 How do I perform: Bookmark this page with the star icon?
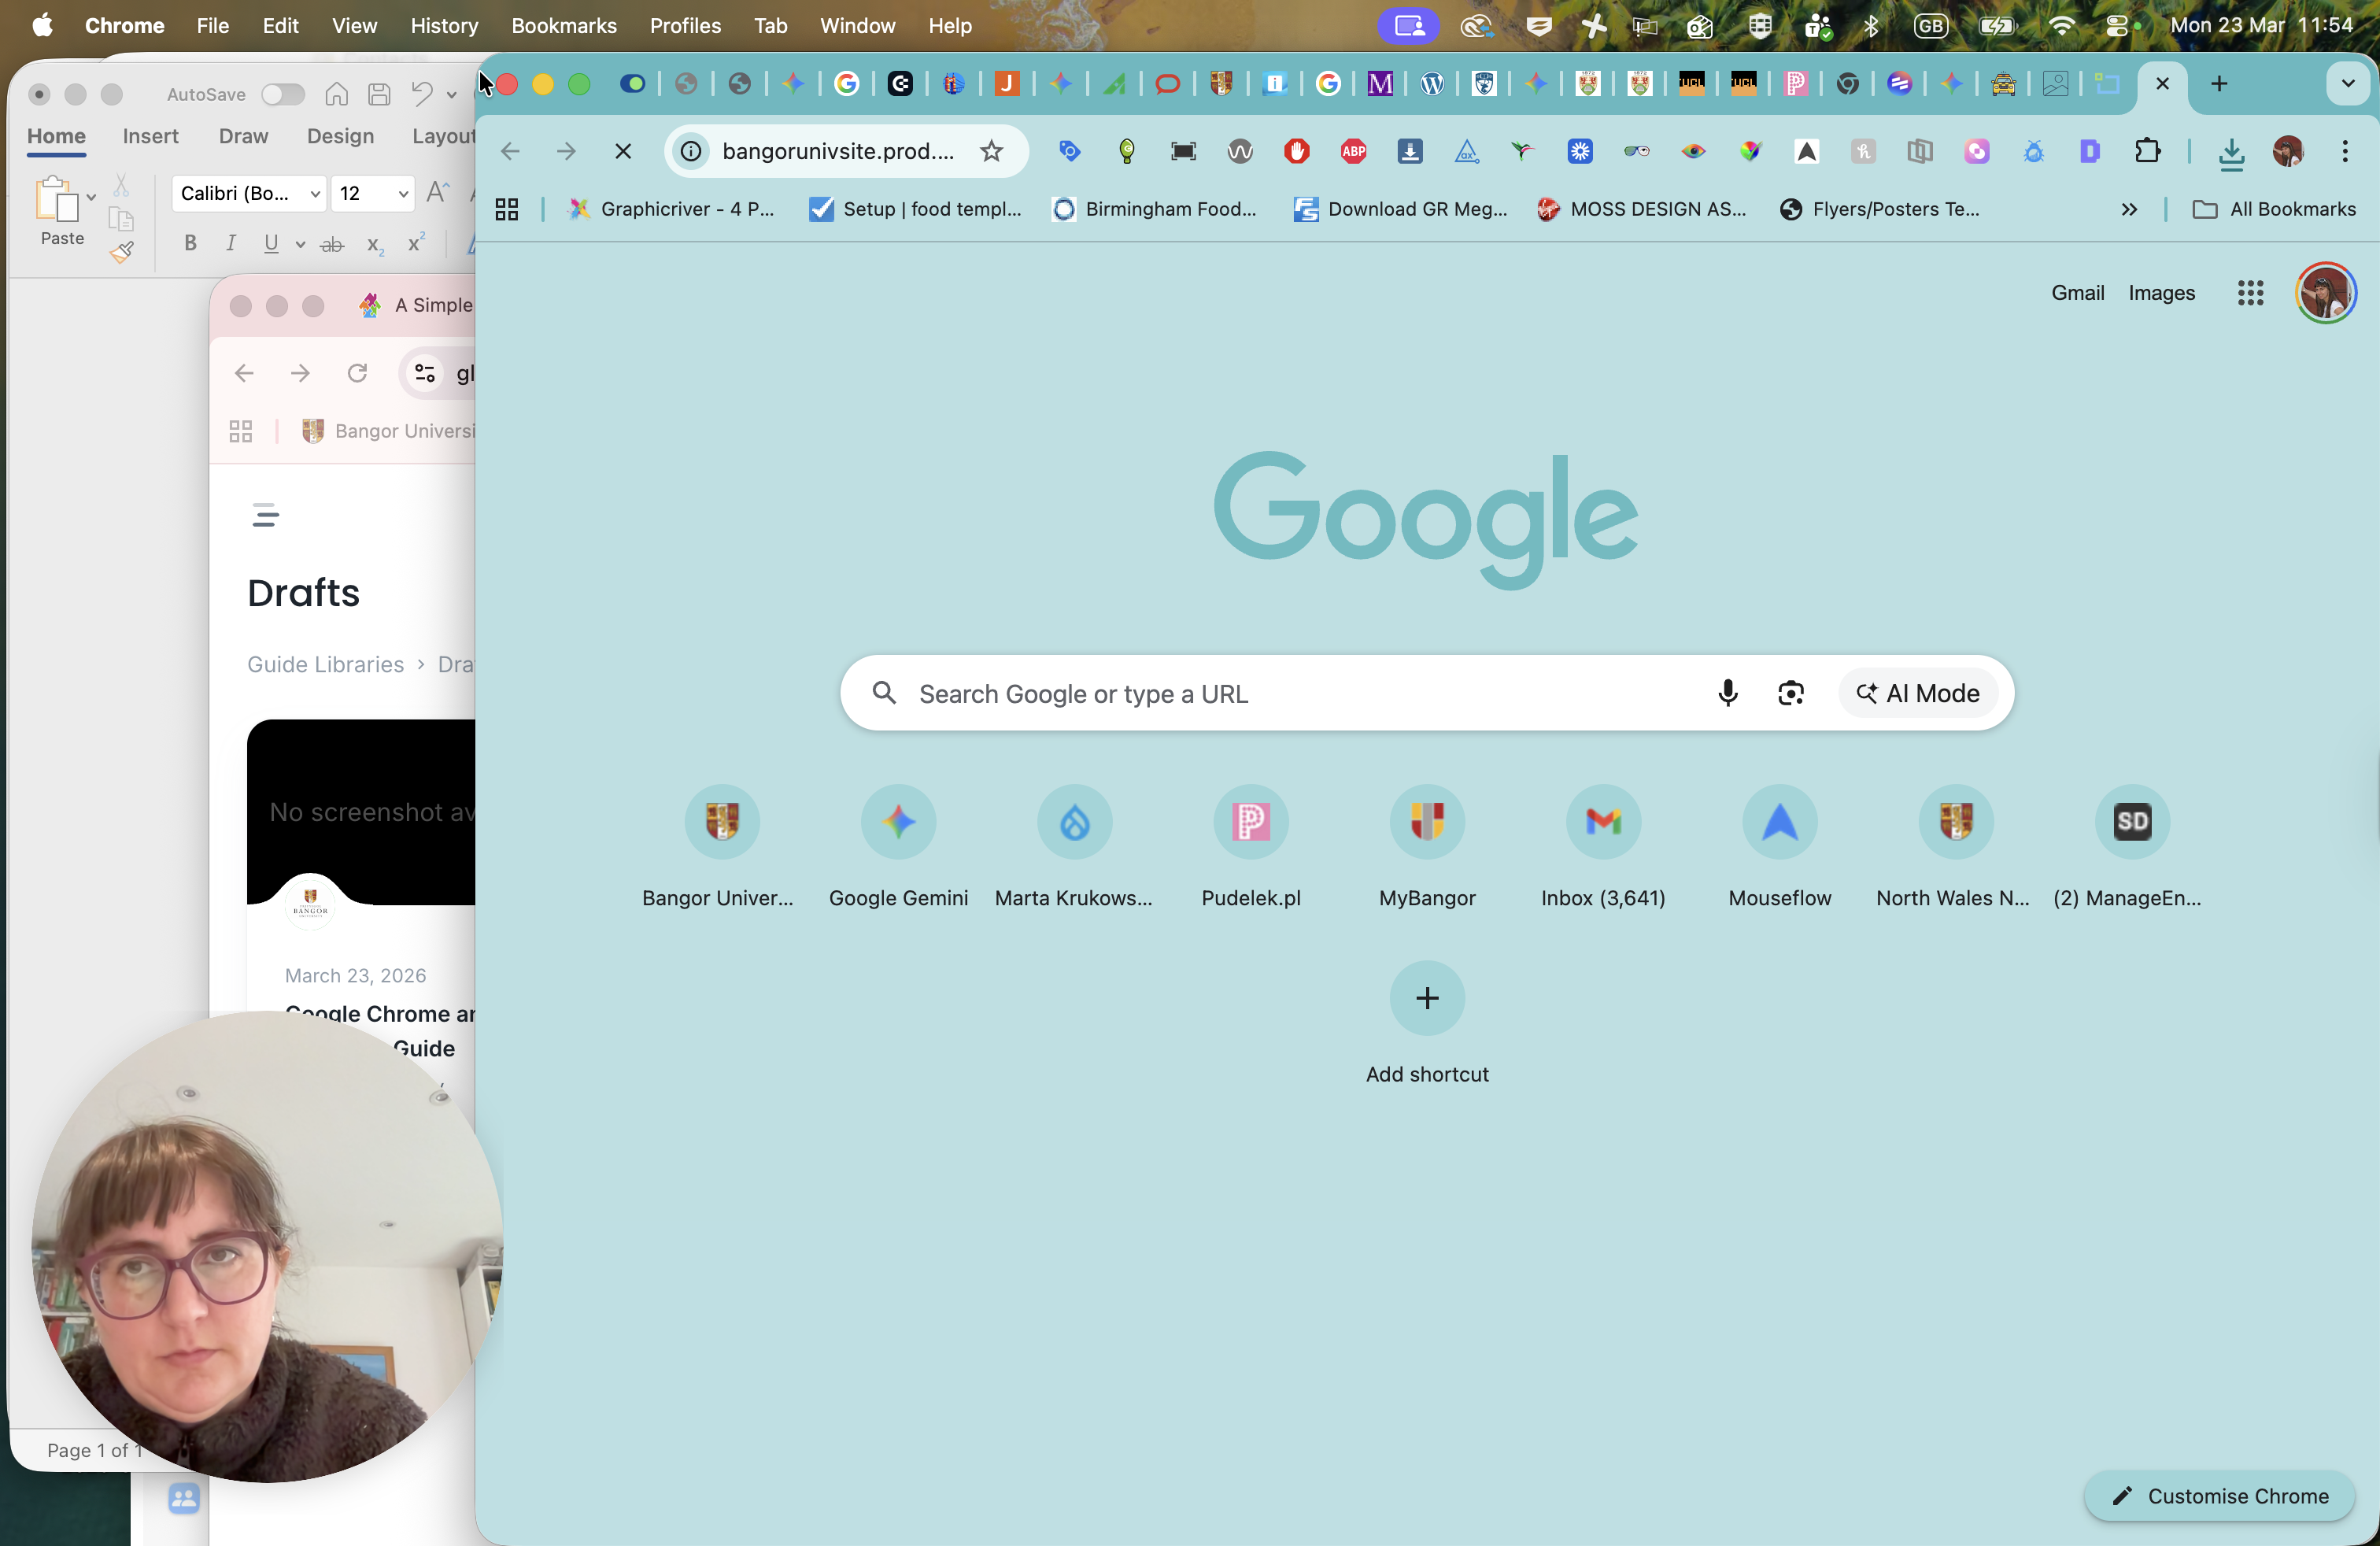(x=990, y=151)
